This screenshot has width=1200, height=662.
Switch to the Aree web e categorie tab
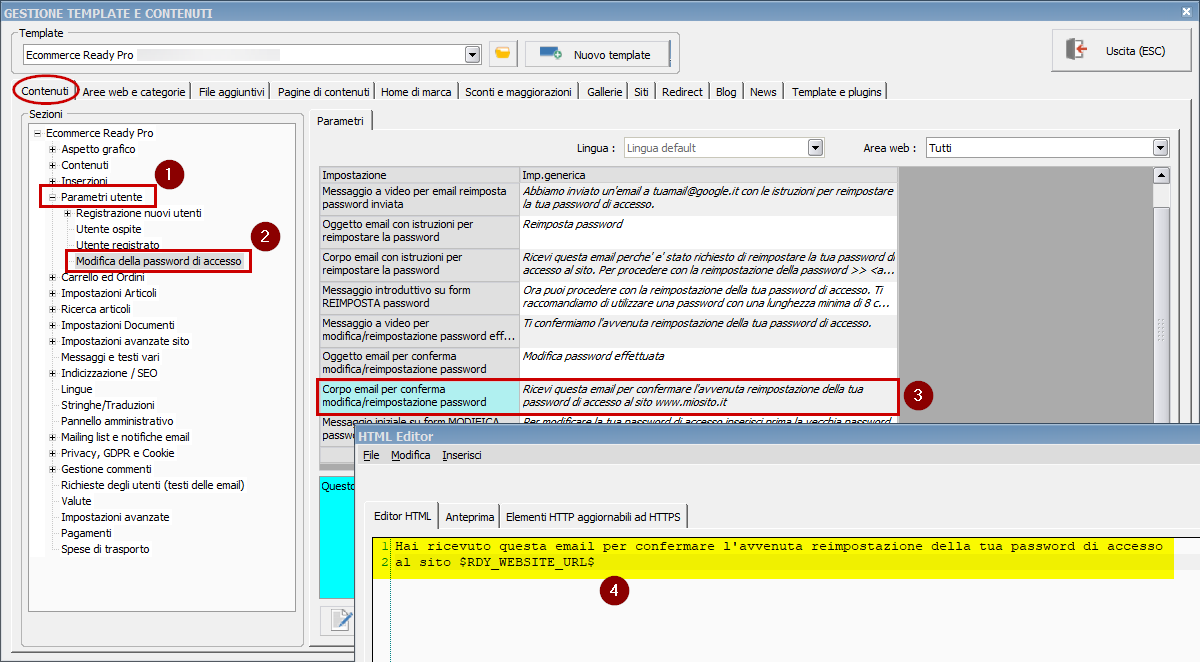pos(134,92)
